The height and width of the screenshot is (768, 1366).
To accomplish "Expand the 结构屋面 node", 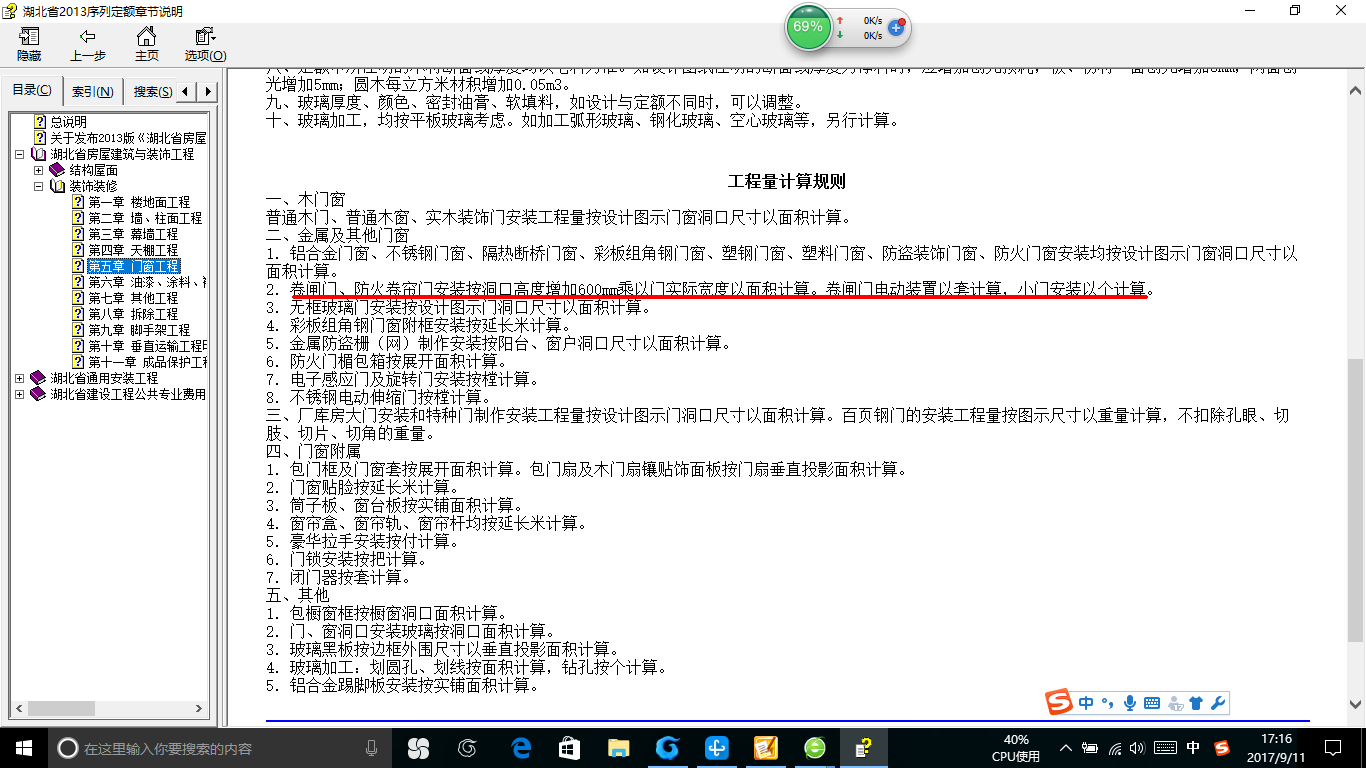I will (38, 171).
